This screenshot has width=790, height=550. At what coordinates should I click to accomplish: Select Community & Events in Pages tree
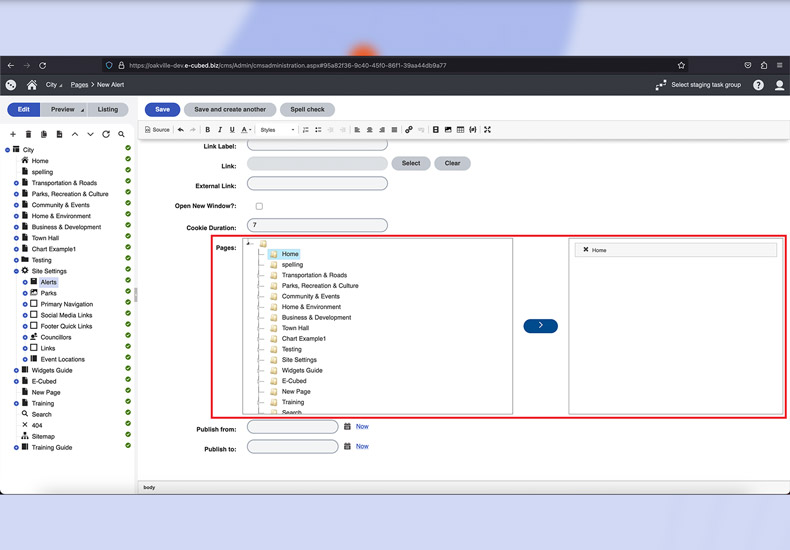(310, 296)
